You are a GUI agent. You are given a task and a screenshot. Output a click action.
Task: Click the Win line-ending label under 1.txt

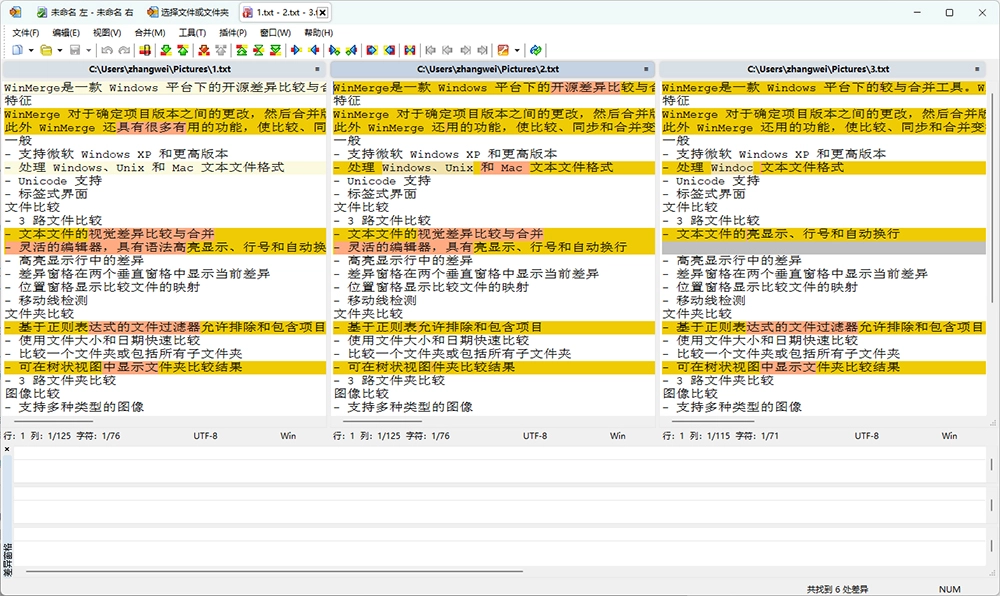[288, 436]
